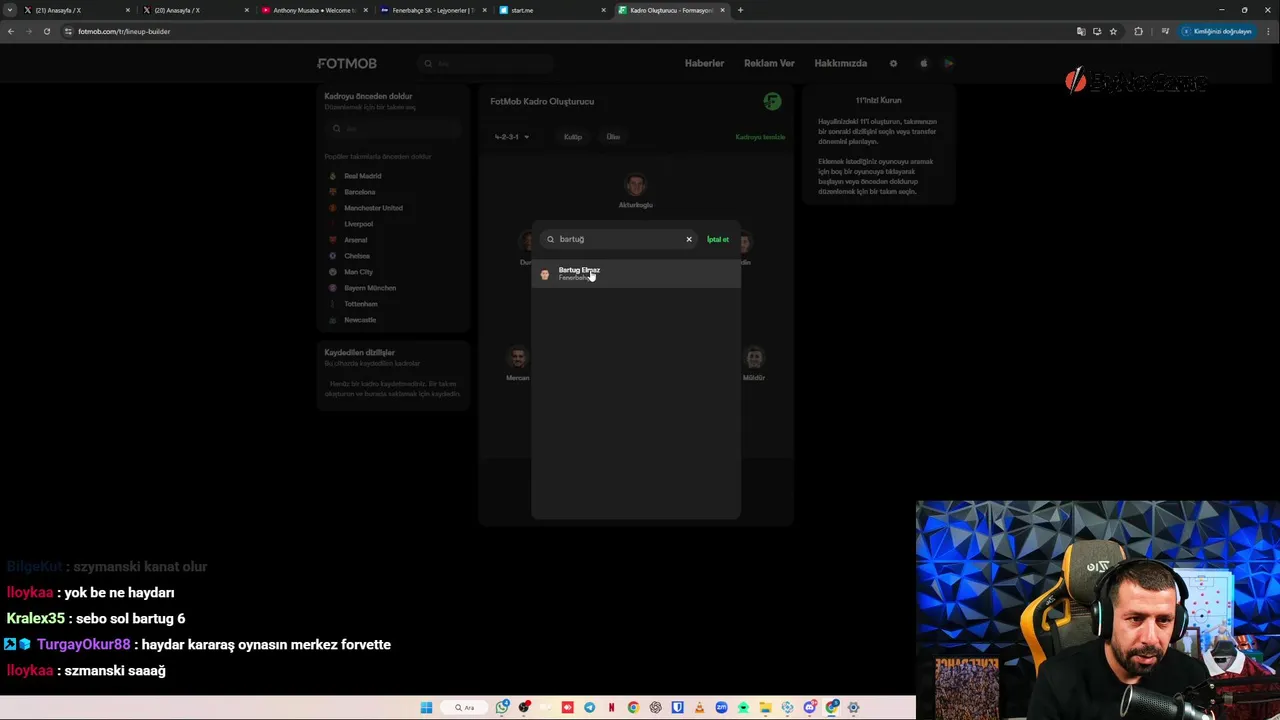1280x720 pixels.
Task: Open the Haberler menu item
Action: [704, 63]
